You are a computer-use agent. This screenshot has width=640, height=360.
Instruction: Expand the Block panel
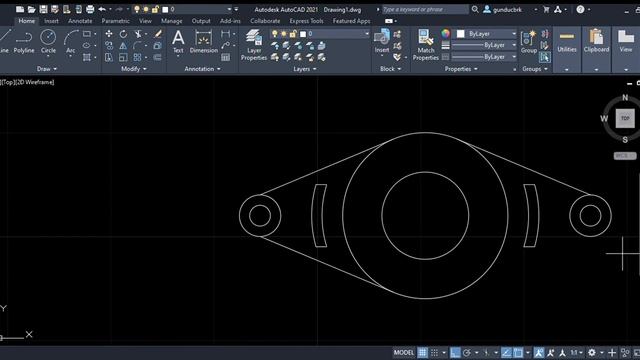pyautogui.click(x=390, y=69)
